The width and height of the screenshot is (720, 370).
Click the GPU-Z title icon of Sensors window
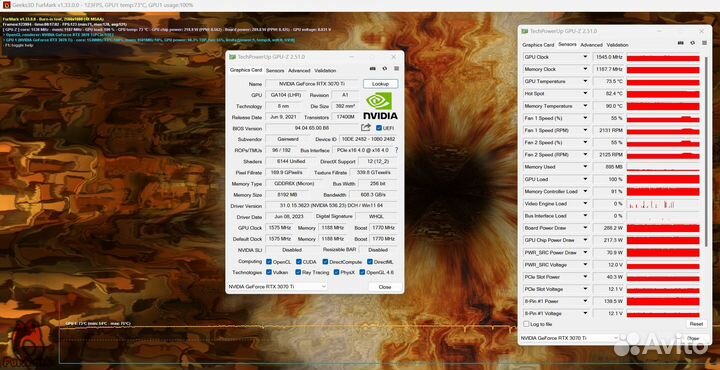[525, 31]
